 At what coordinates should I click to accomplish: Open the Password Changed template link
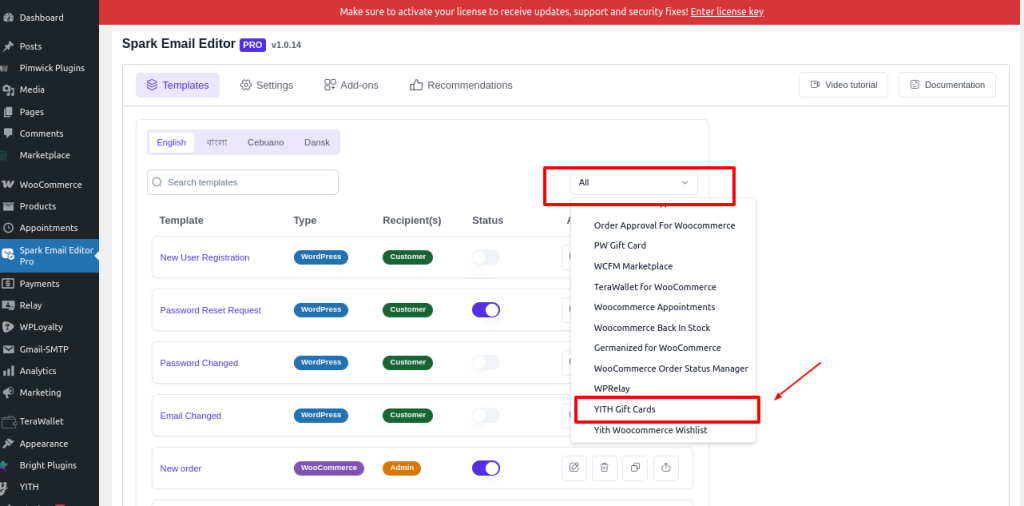[x=199, y=363]
